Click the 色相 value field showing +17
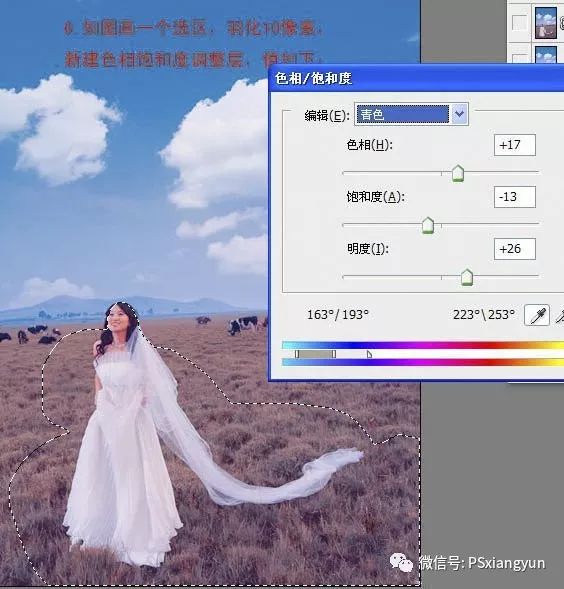 514,145
